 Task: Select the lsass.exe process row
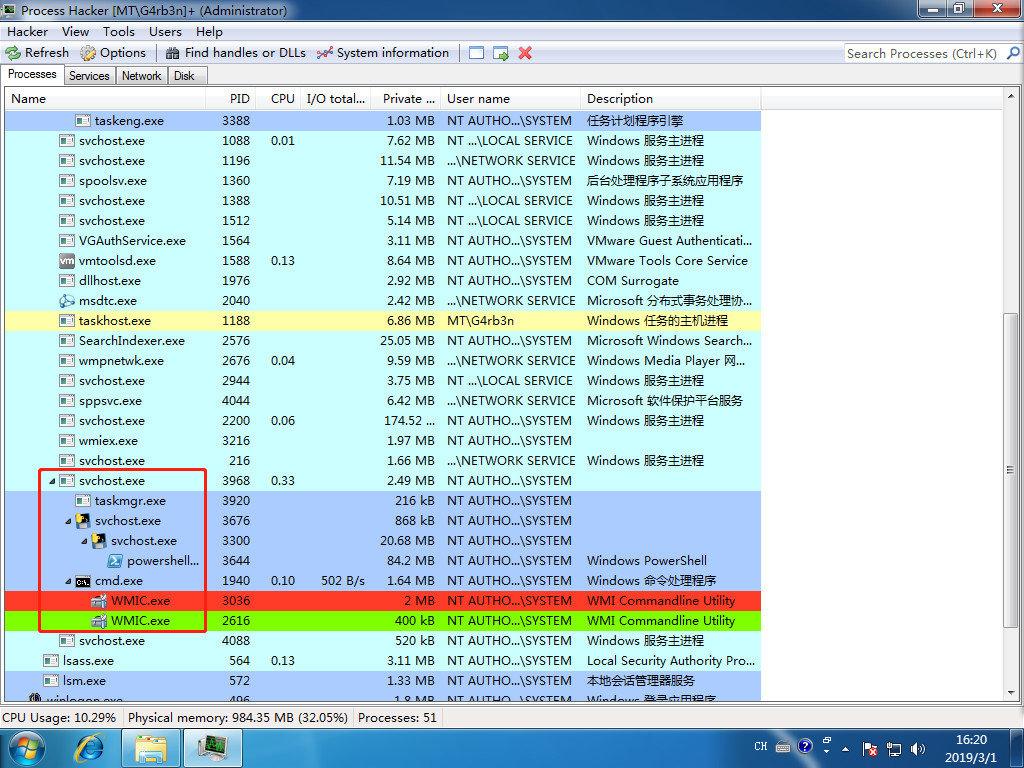(x=383, y=661)
